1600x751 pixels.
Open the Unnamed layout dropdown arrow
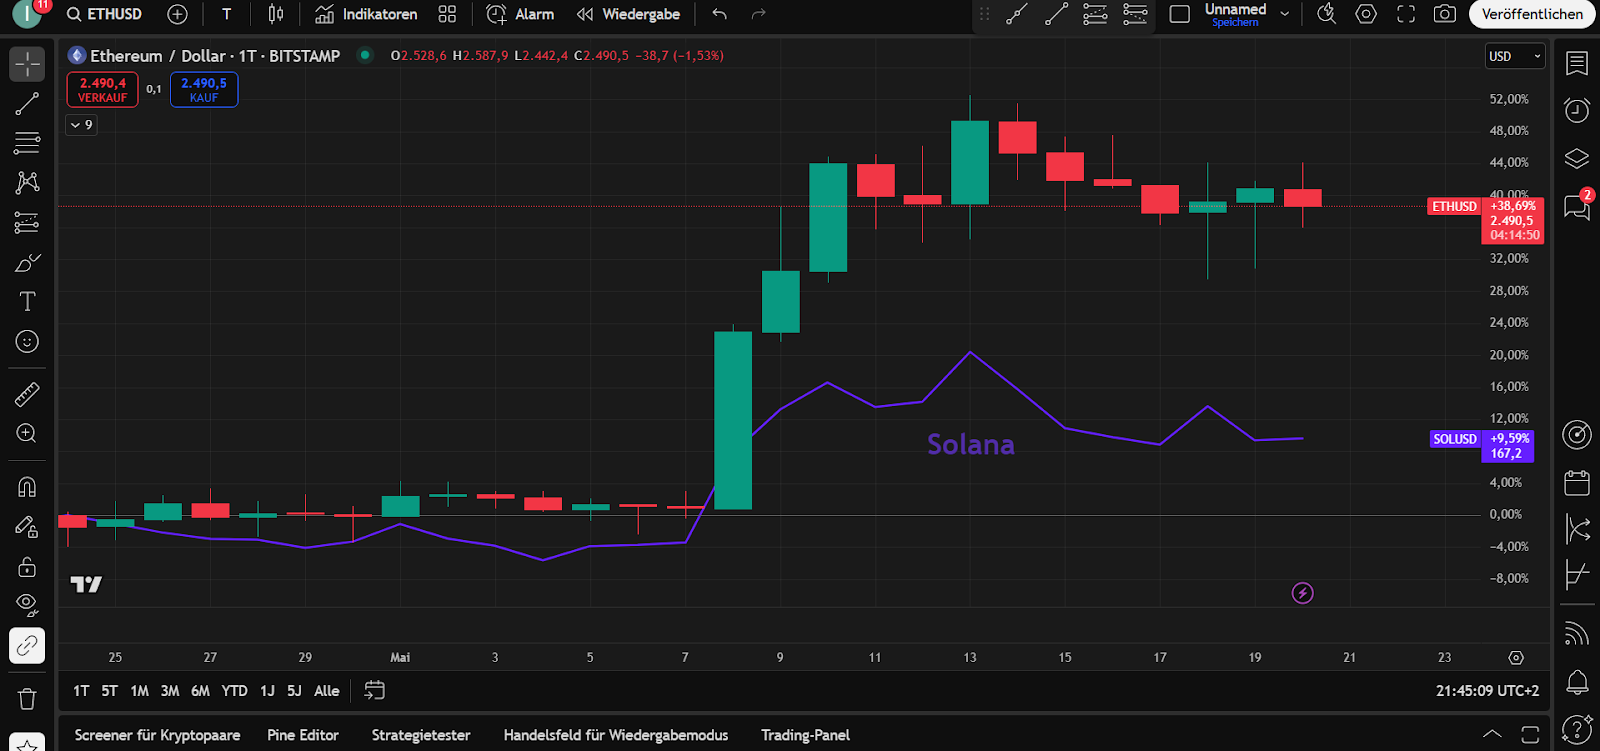[x=1285, y=14]
